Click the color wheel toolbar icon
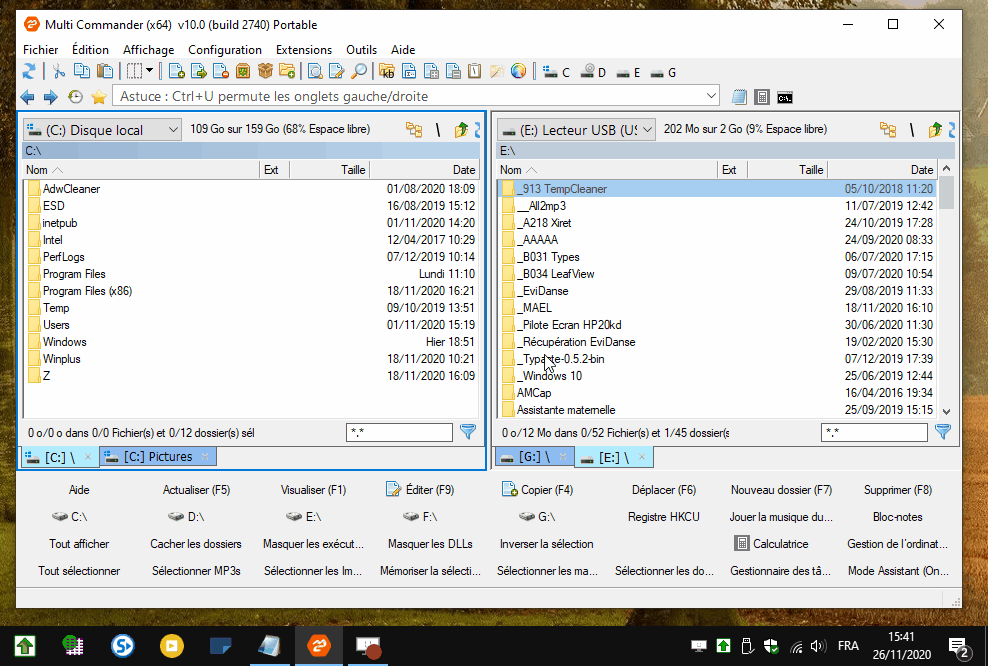 519,72
